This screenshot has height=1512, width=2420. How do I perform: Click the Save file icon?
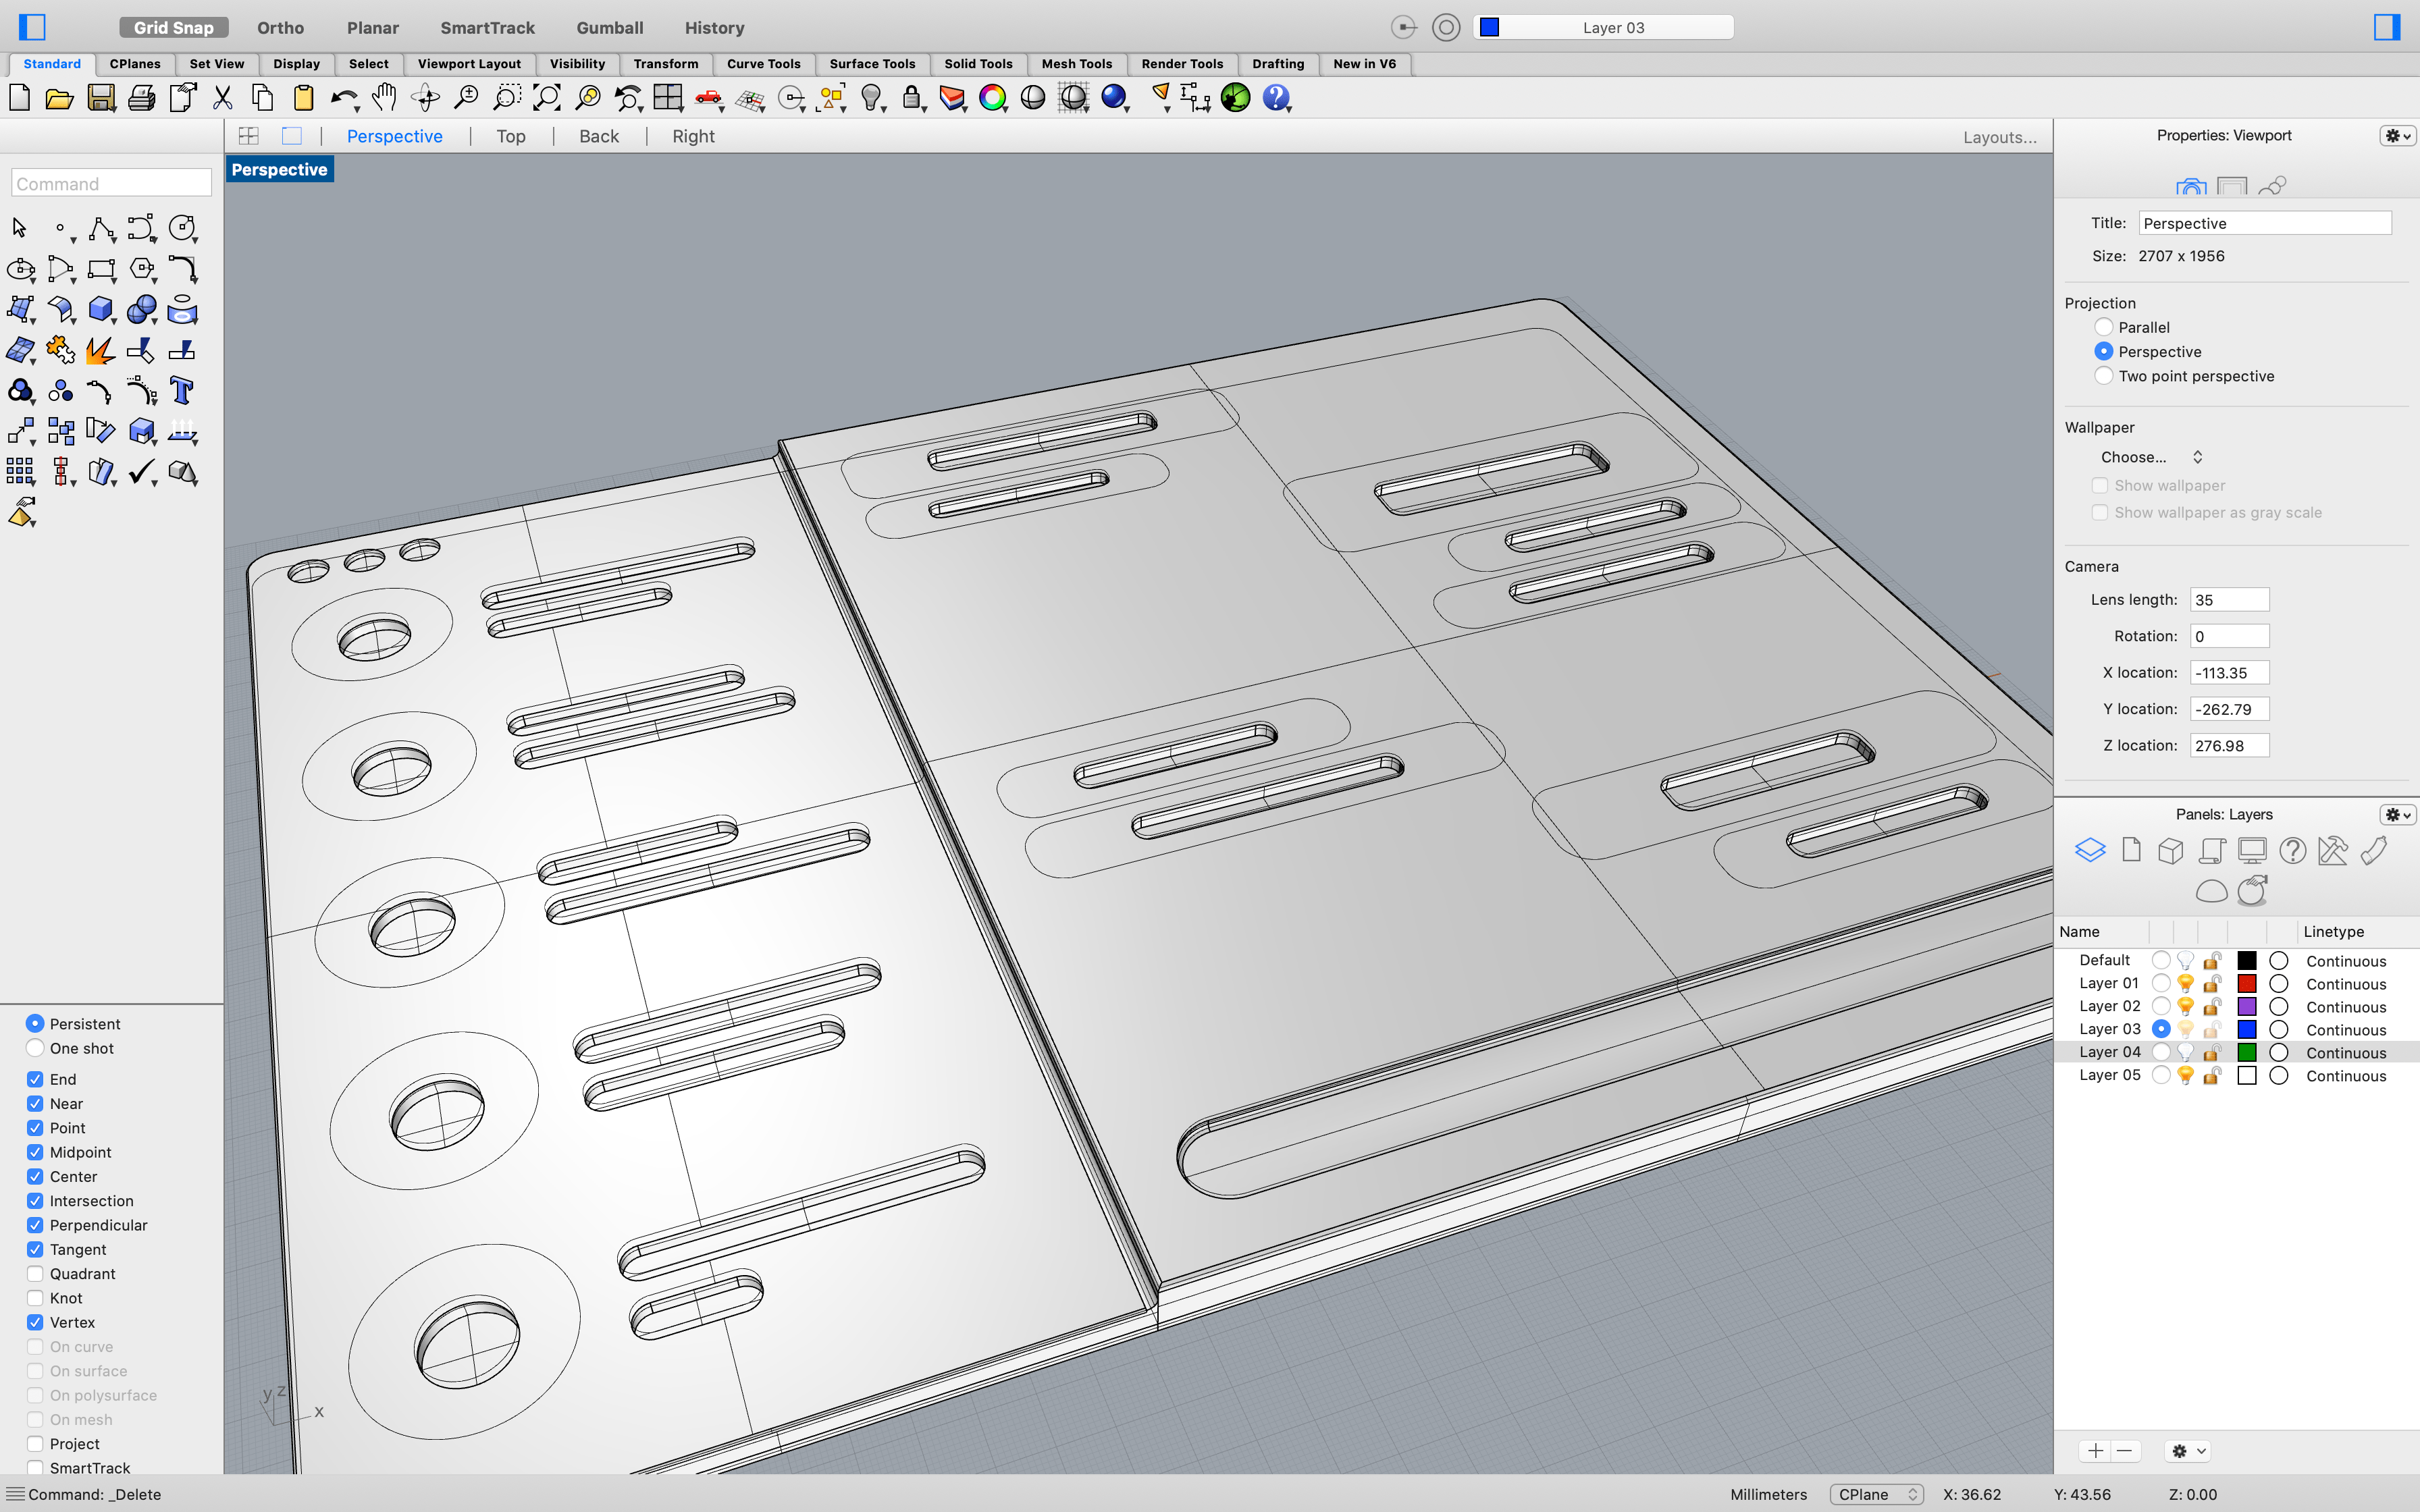point(101,98)
